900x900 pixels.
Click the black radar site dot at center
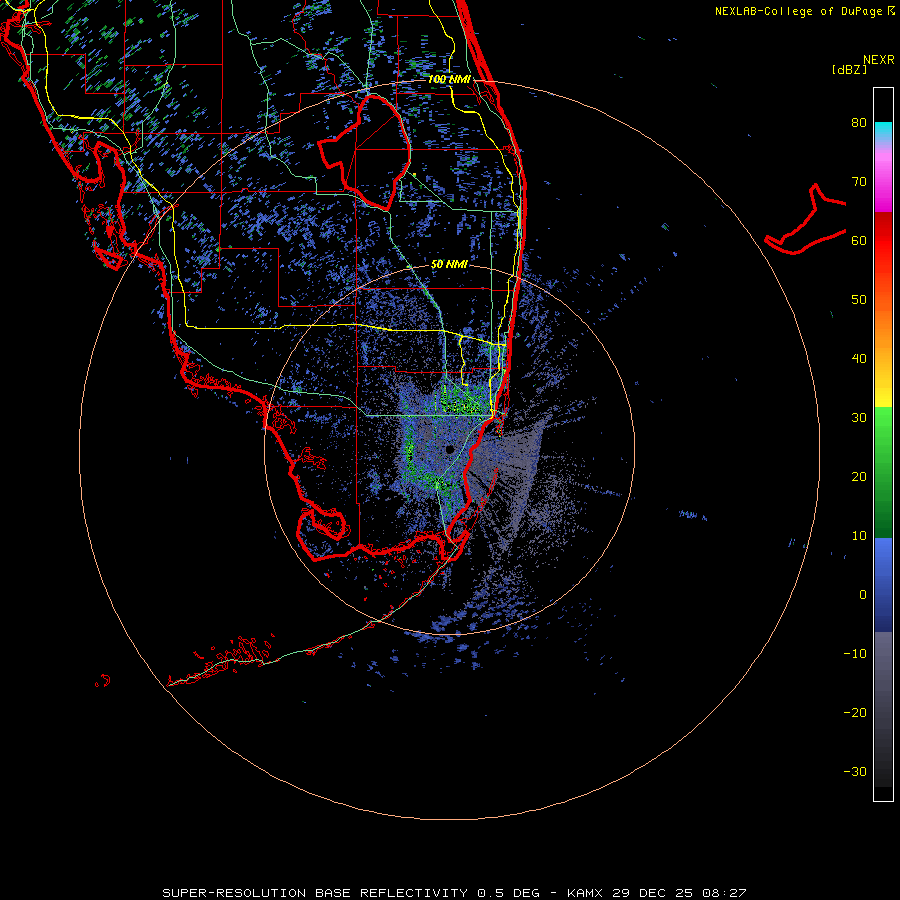coord(449,449)
